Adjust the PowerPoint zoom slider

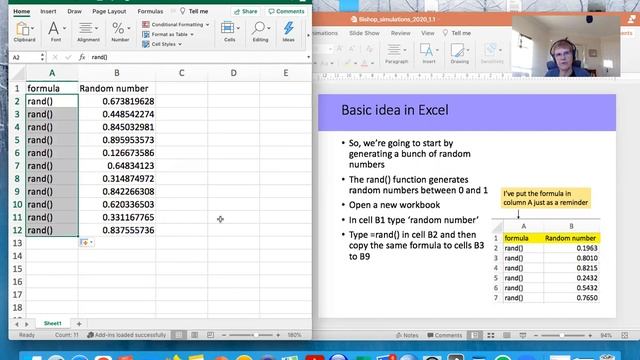563,335
